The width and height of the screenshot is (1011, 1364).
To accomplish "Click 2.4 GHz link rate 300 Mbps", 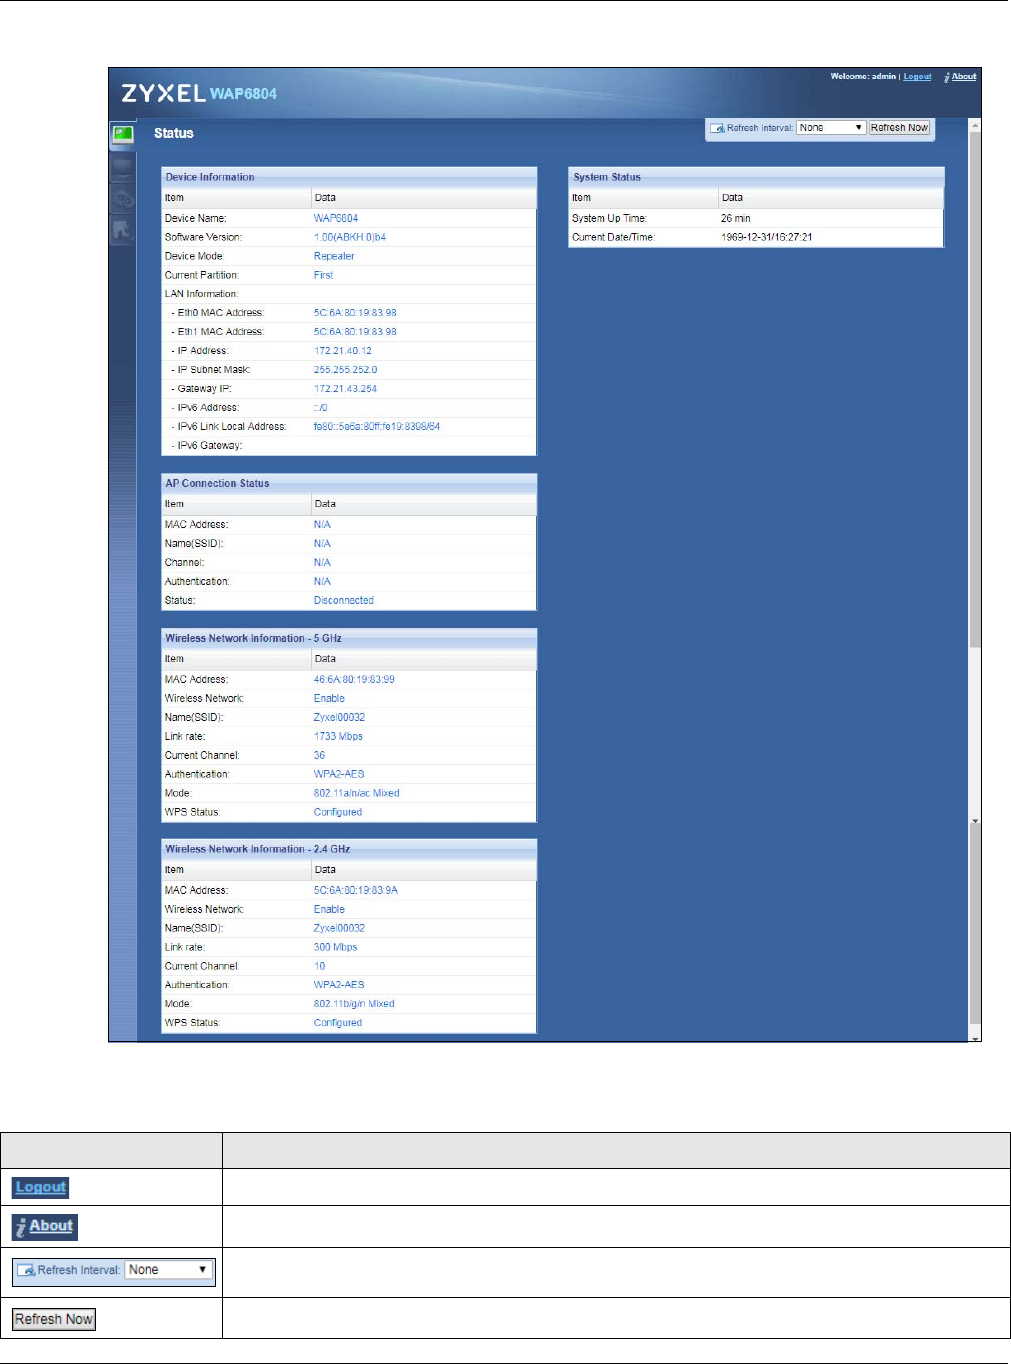I will click(335, 948).
